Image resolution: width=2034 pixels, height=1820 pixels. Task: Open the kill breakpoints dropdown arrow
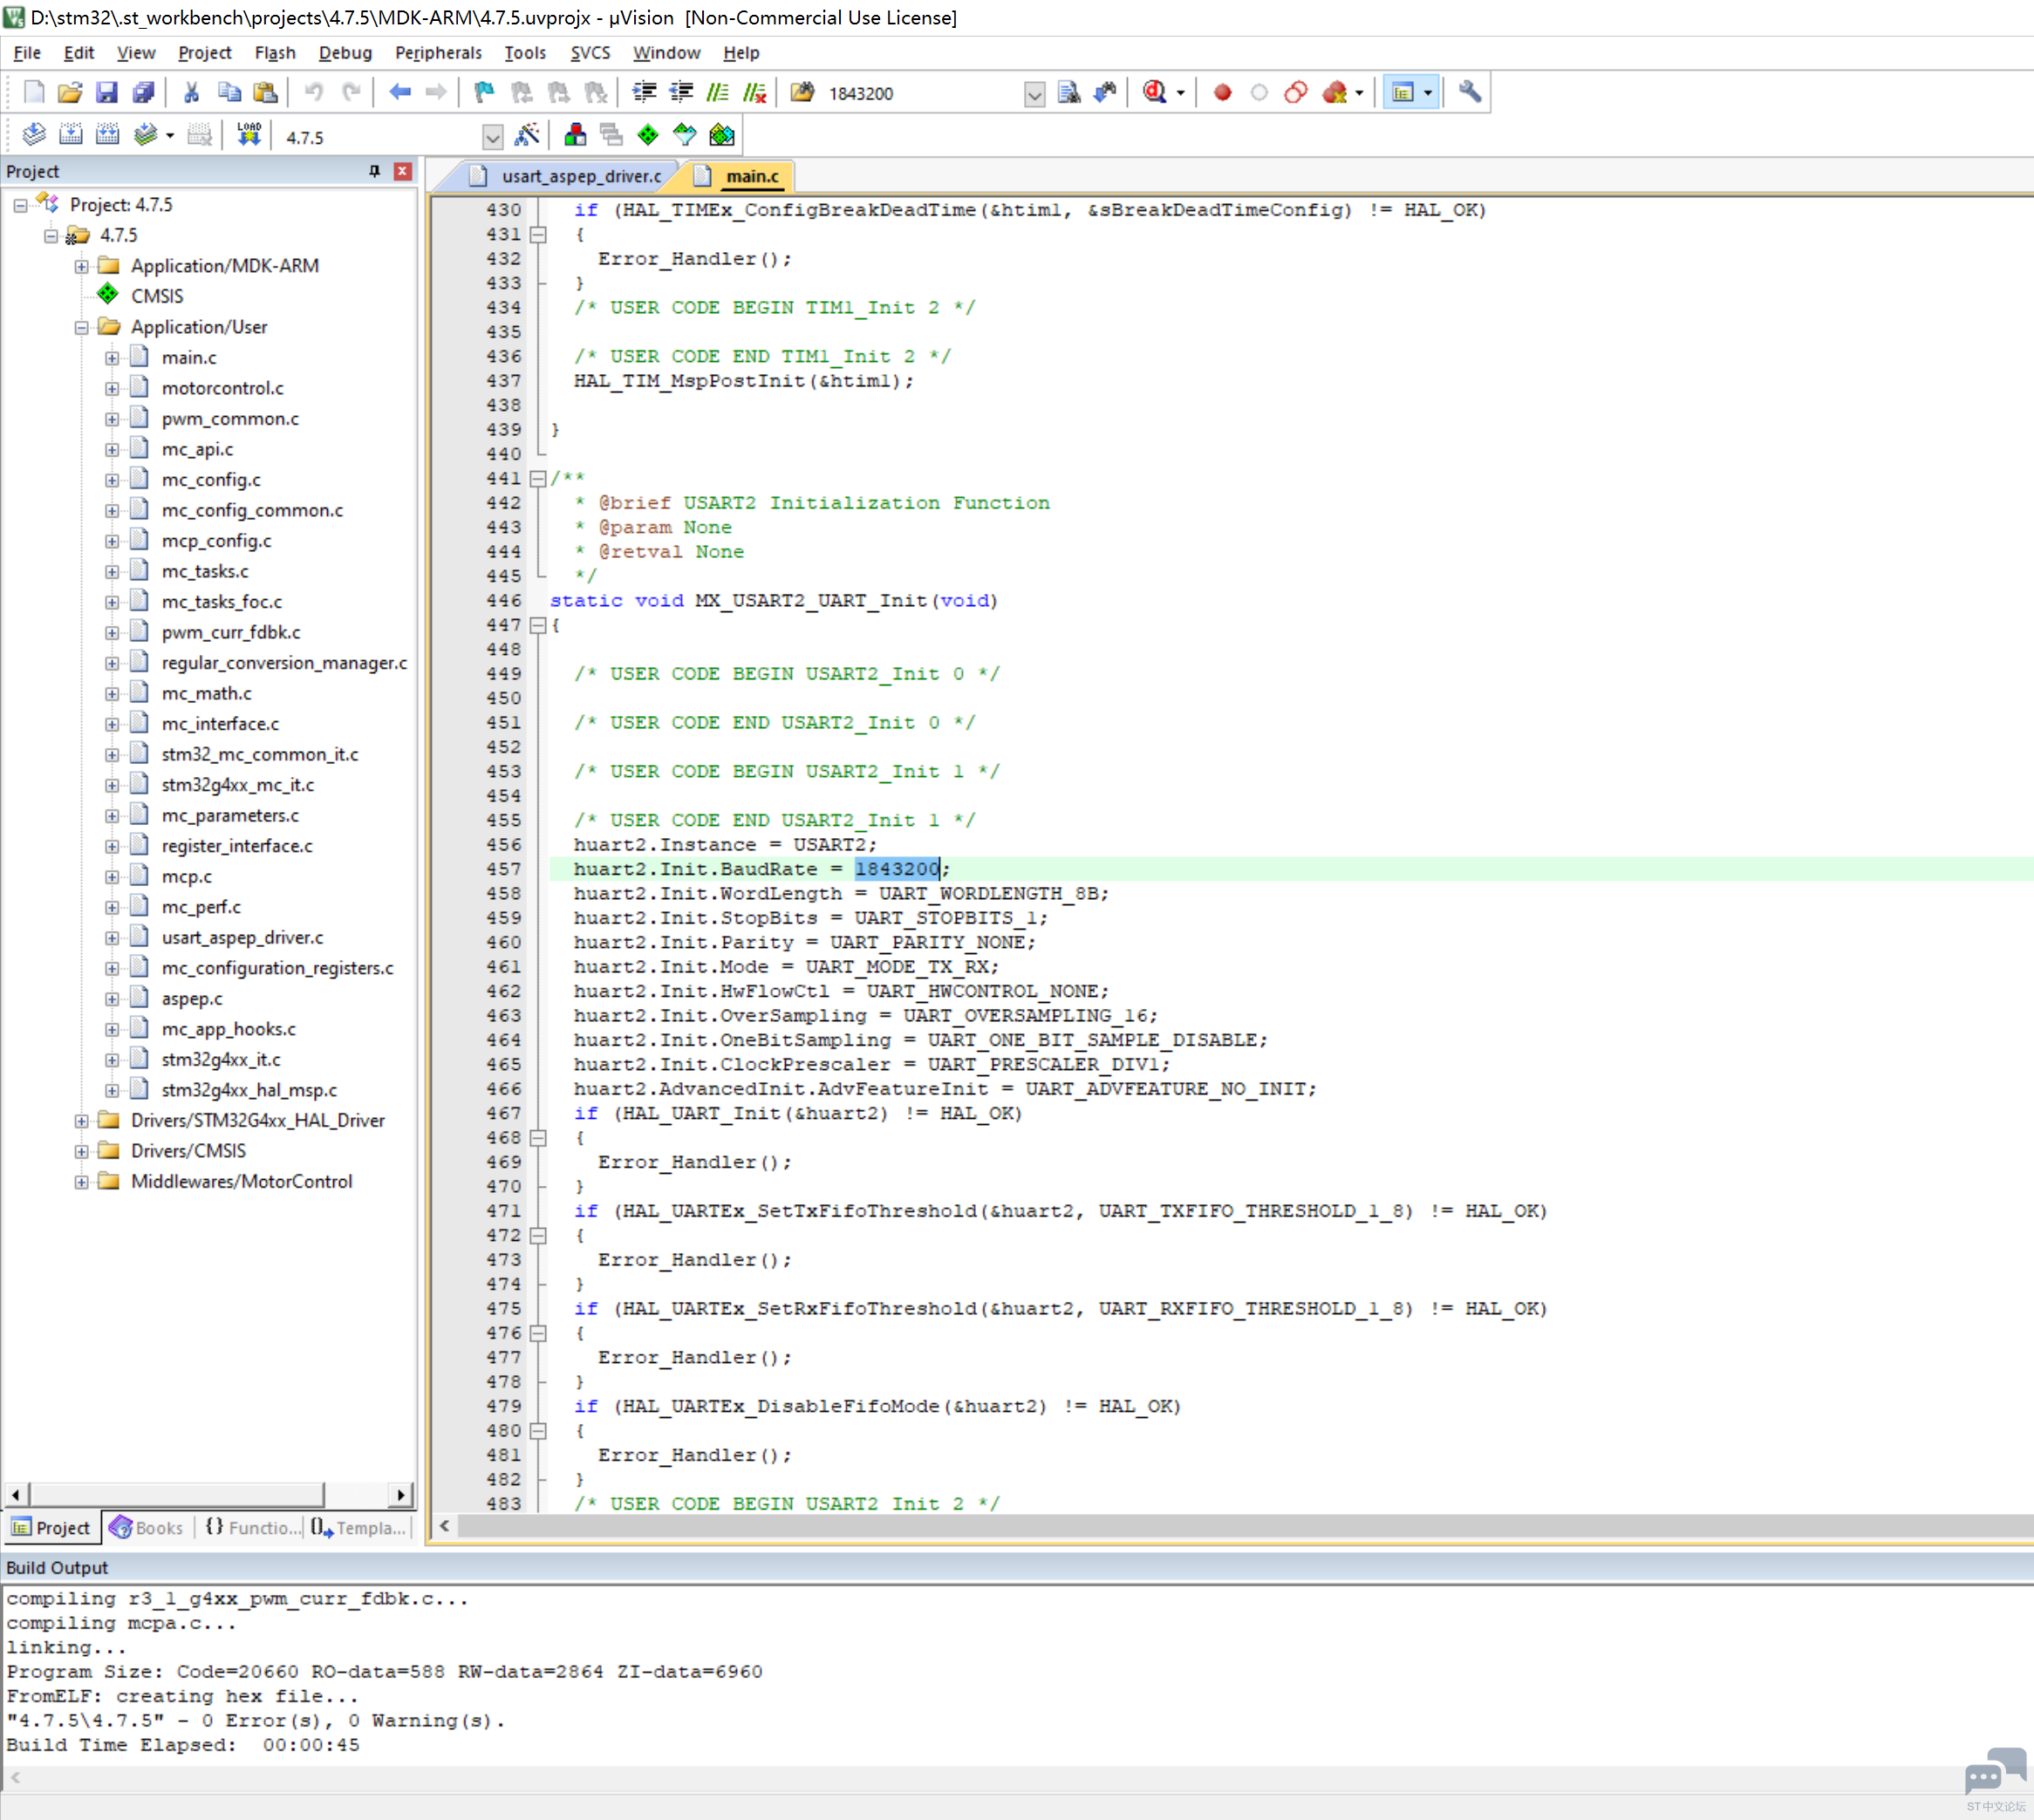(x=1359, y=94)
